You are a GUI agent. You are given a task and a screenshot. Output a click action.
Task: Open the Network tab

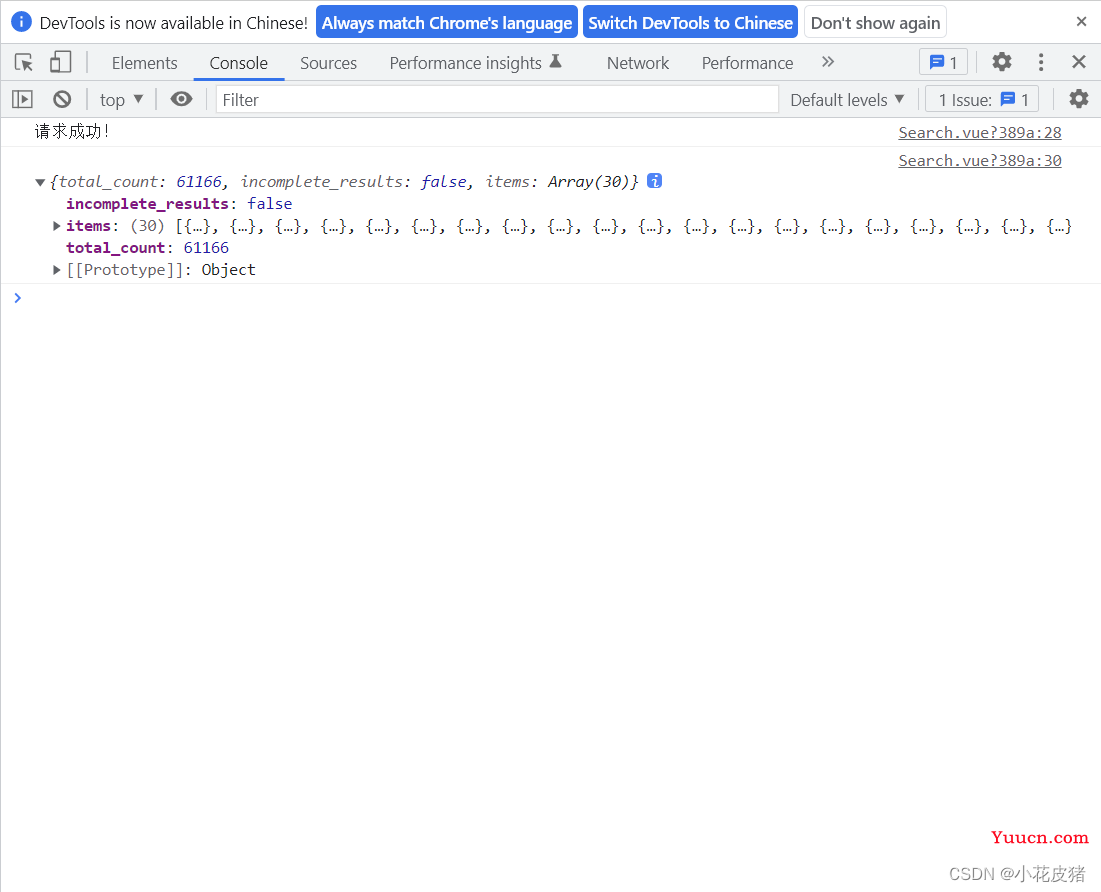click(x=638, y=63)
